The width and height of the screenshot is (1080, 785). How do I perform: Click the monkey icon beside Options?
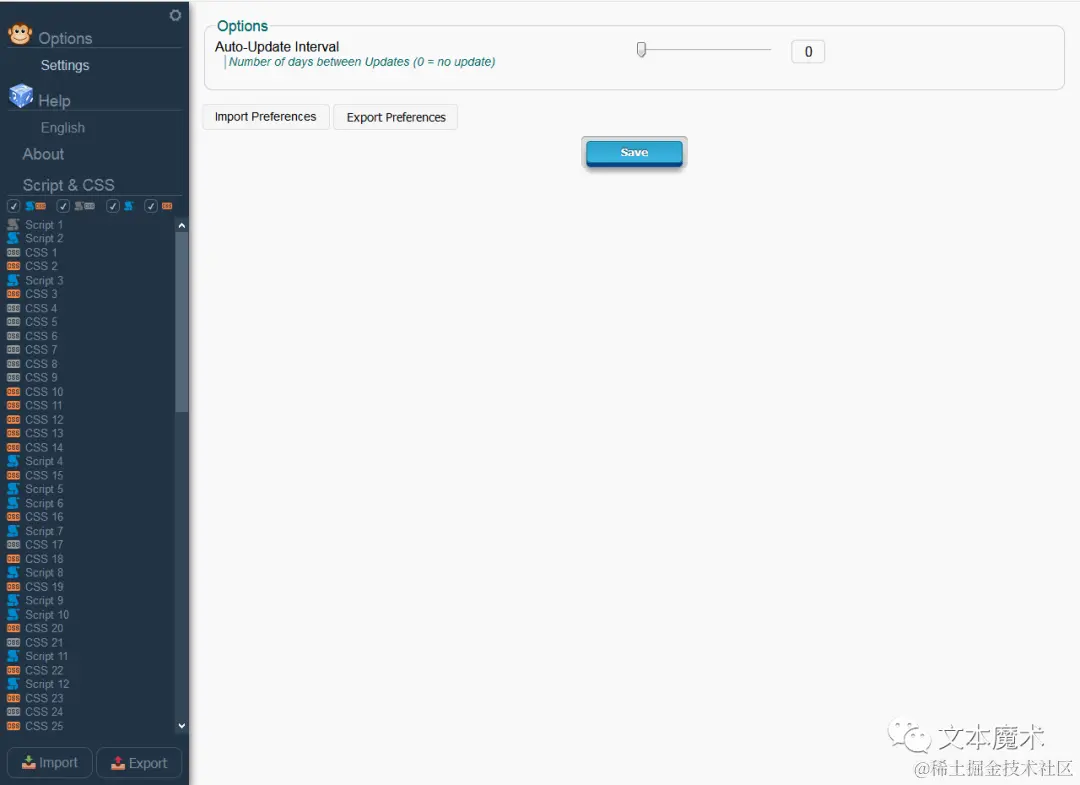click(x=20, y=34)
